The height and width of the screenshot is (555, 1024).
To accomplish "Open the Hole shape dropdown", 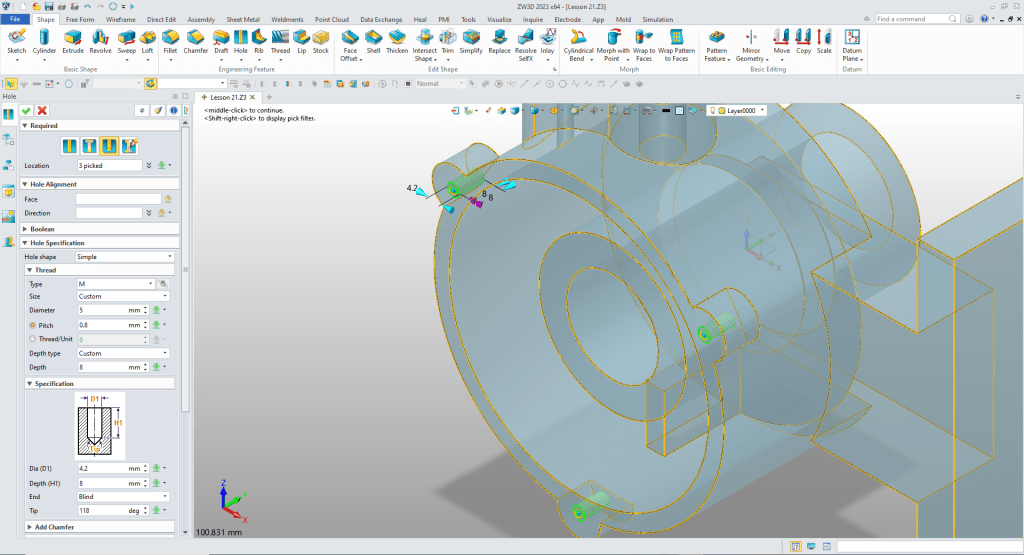I will (x=125, y=257).
